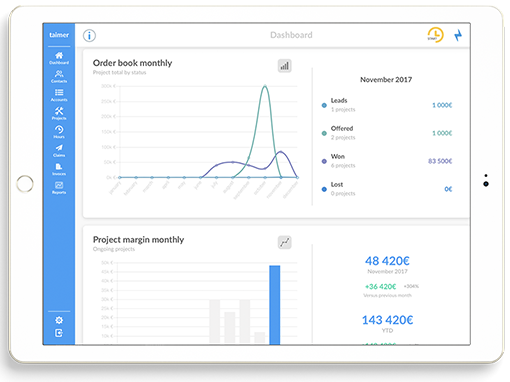
Task: Select the Offered status row
Action: [387, 133]
